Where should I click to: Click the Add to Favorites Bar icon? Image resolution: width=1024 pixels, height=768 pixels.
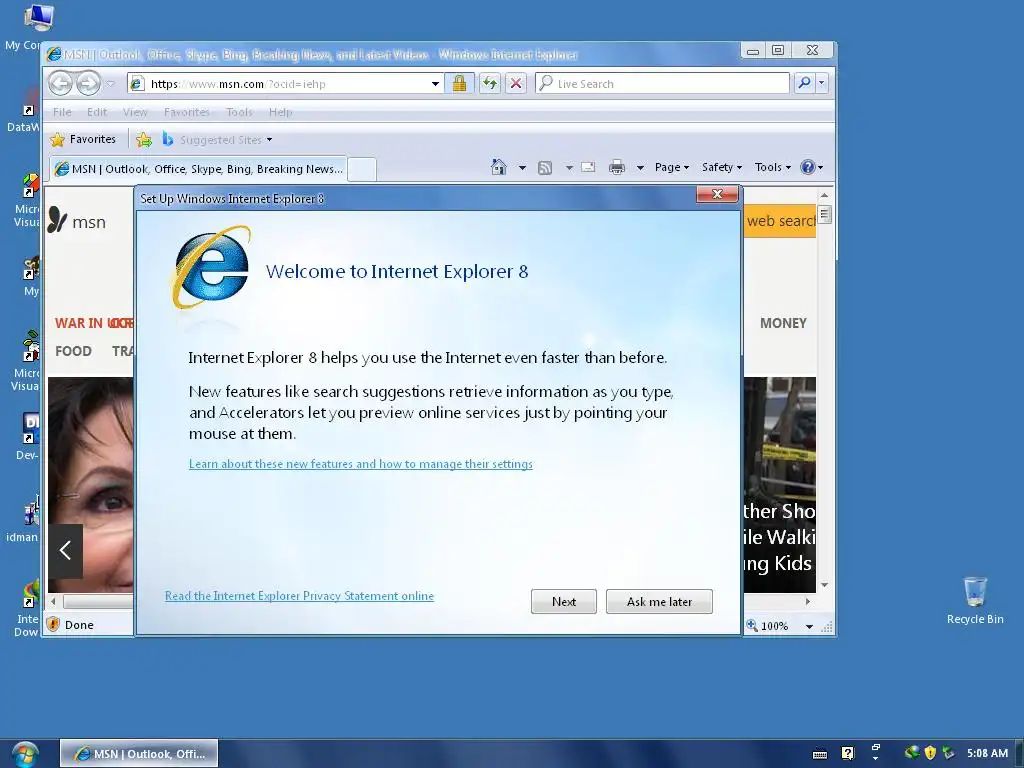144,139
